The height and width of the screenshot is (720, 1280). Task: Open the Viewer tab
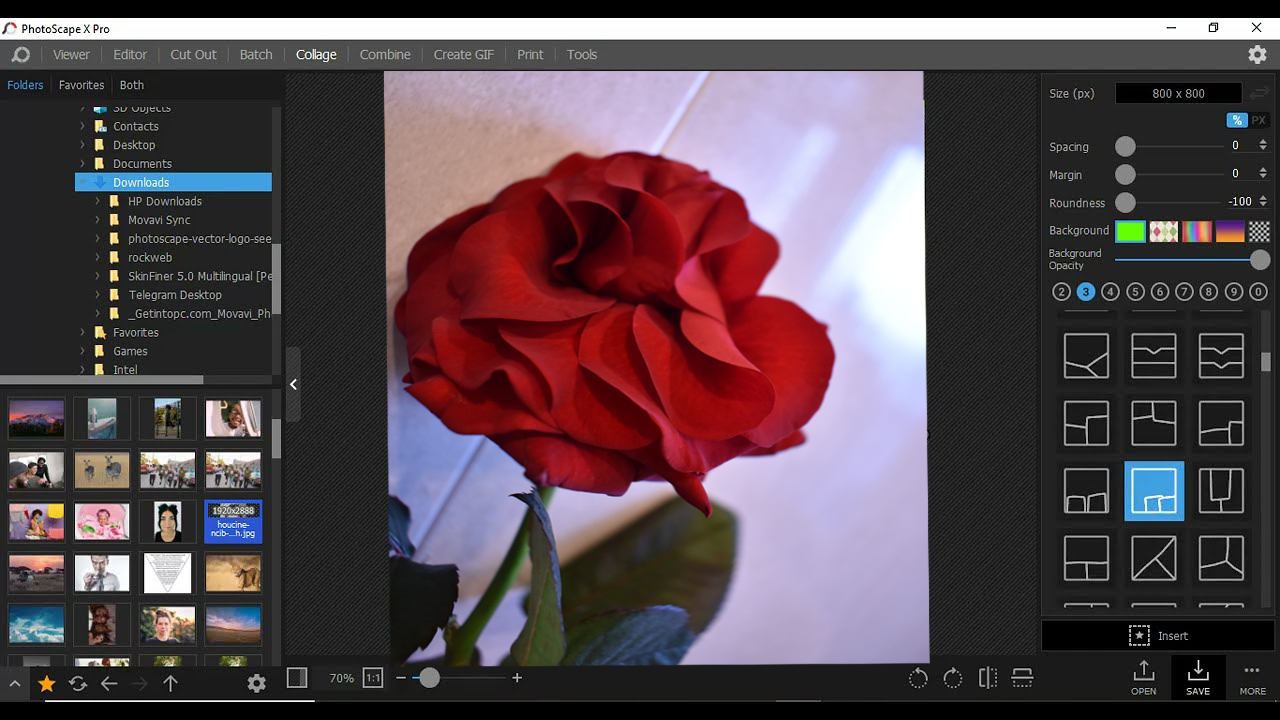click(71, 55)
